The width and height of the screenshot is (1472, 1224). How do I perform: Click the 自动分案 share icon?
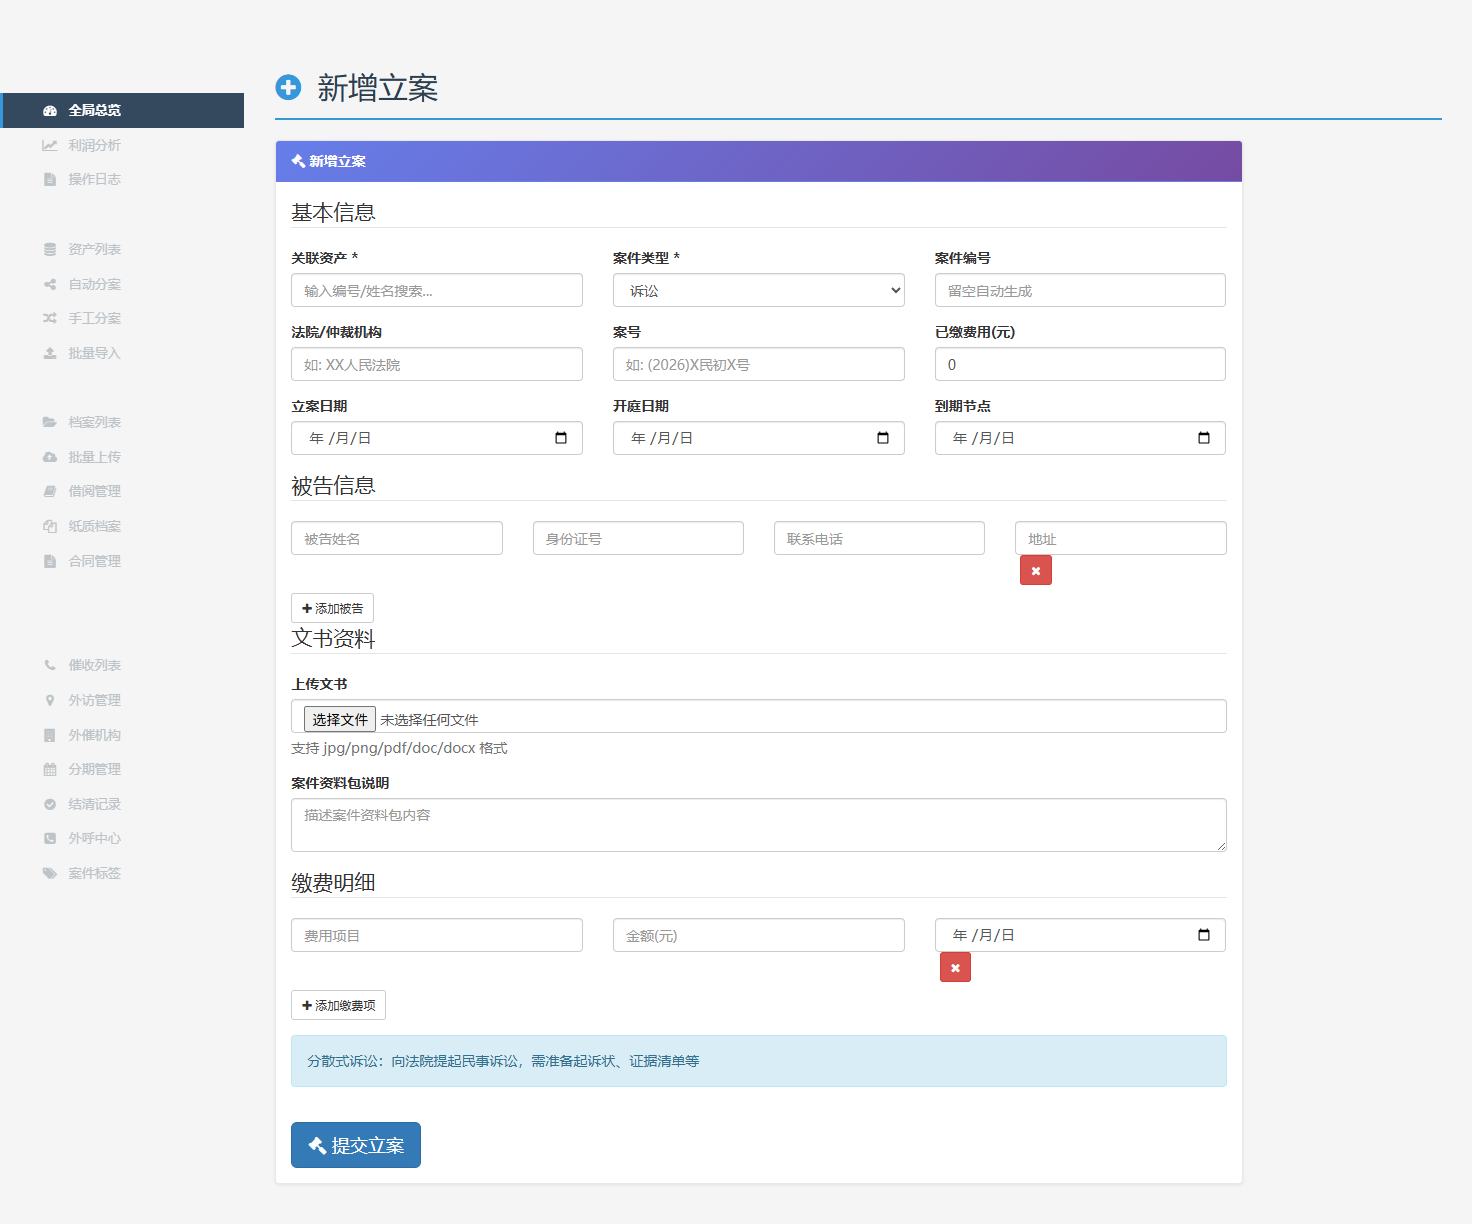pos(50,284)
